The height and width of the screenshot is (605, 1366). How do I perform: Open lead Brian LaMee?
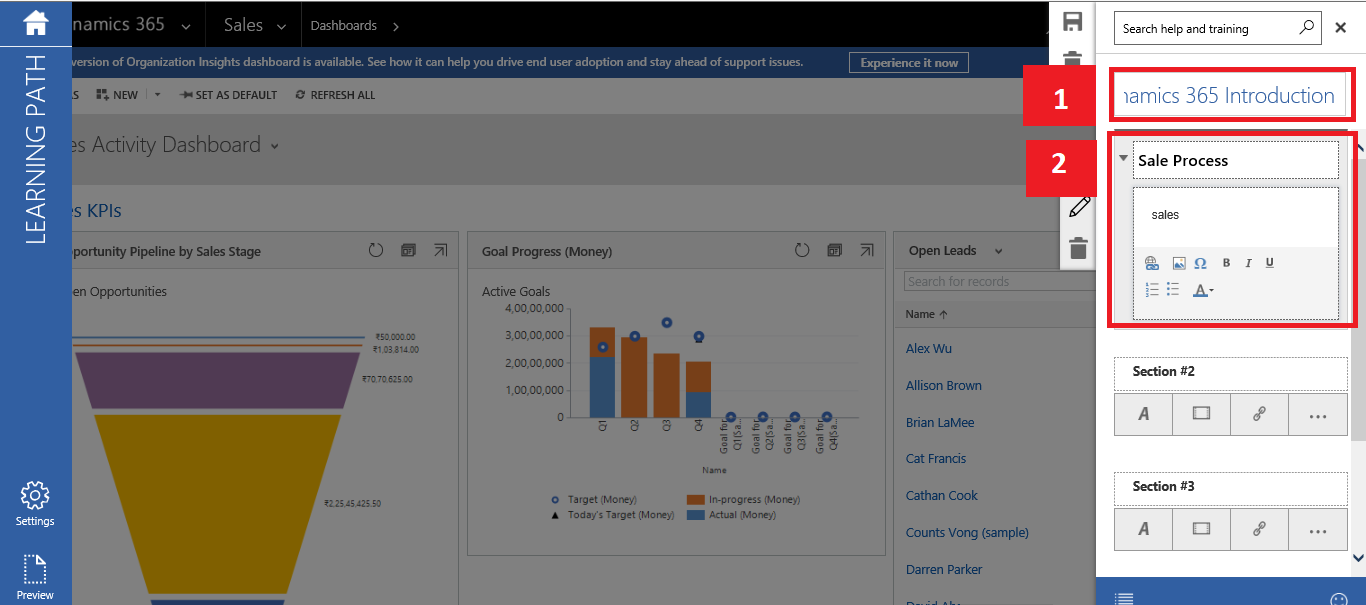tap(940, 423)
